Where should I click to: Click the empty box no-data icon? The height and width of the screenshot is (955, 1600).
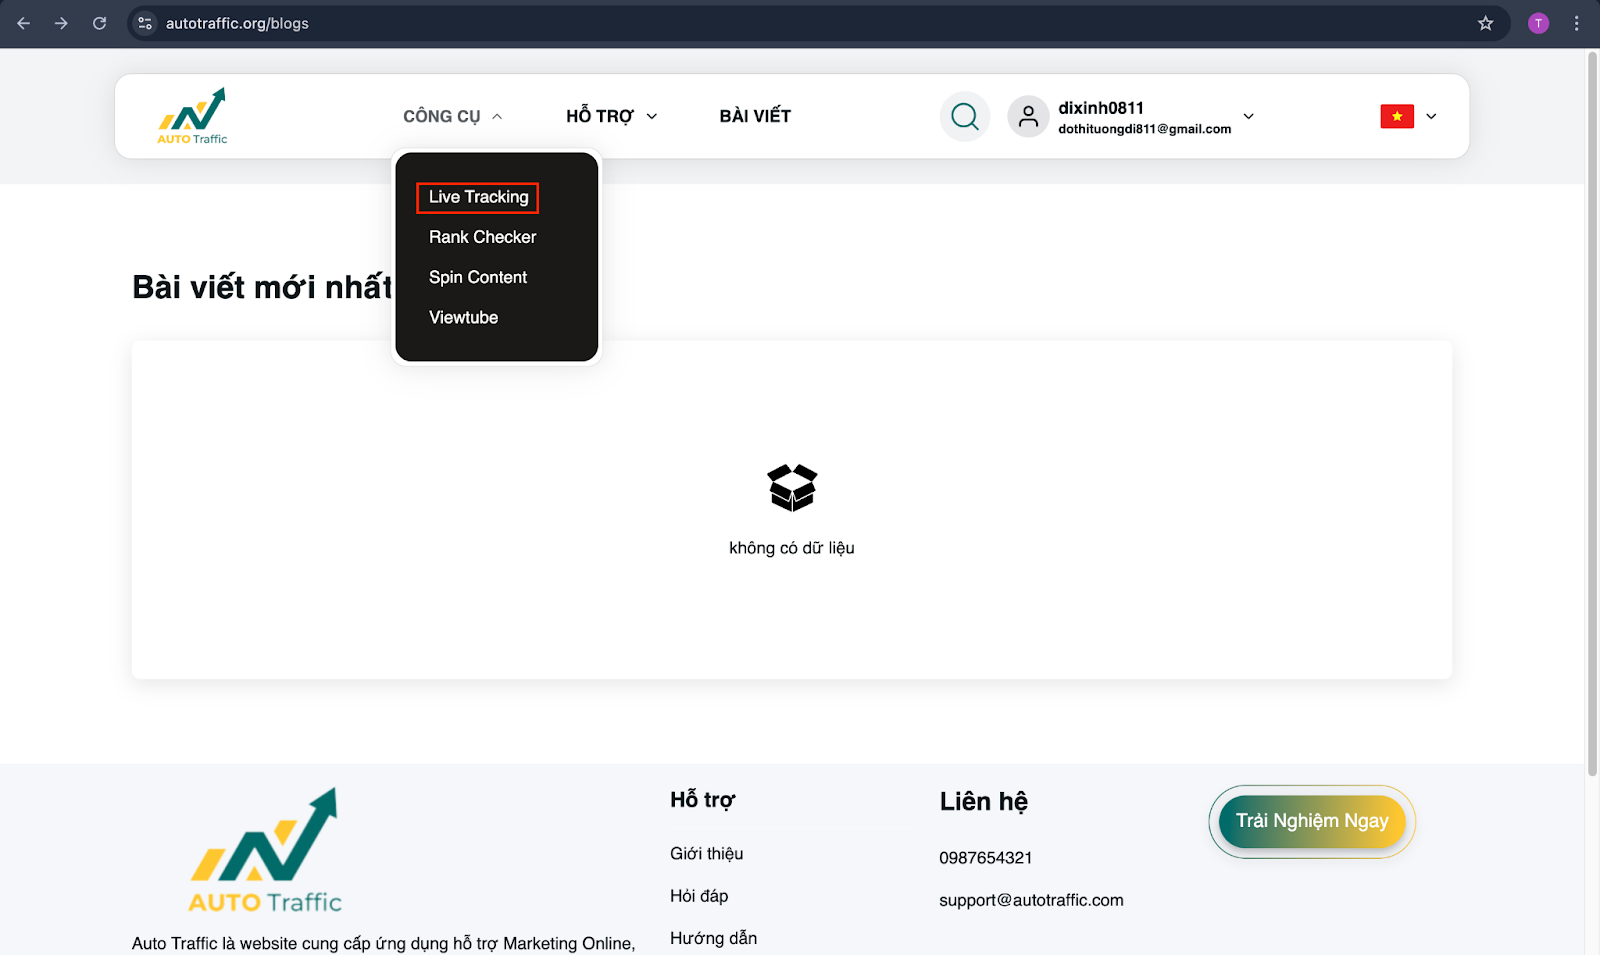click(792, 488)
